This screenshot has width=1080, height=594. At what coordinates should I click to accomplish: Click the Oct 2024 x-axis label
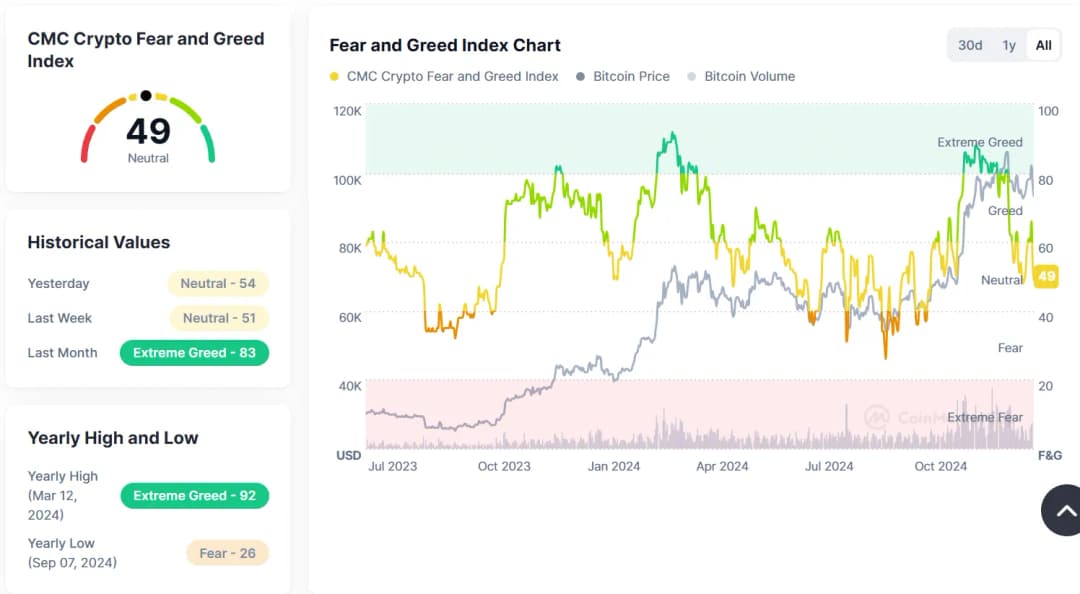coord(940,466)
